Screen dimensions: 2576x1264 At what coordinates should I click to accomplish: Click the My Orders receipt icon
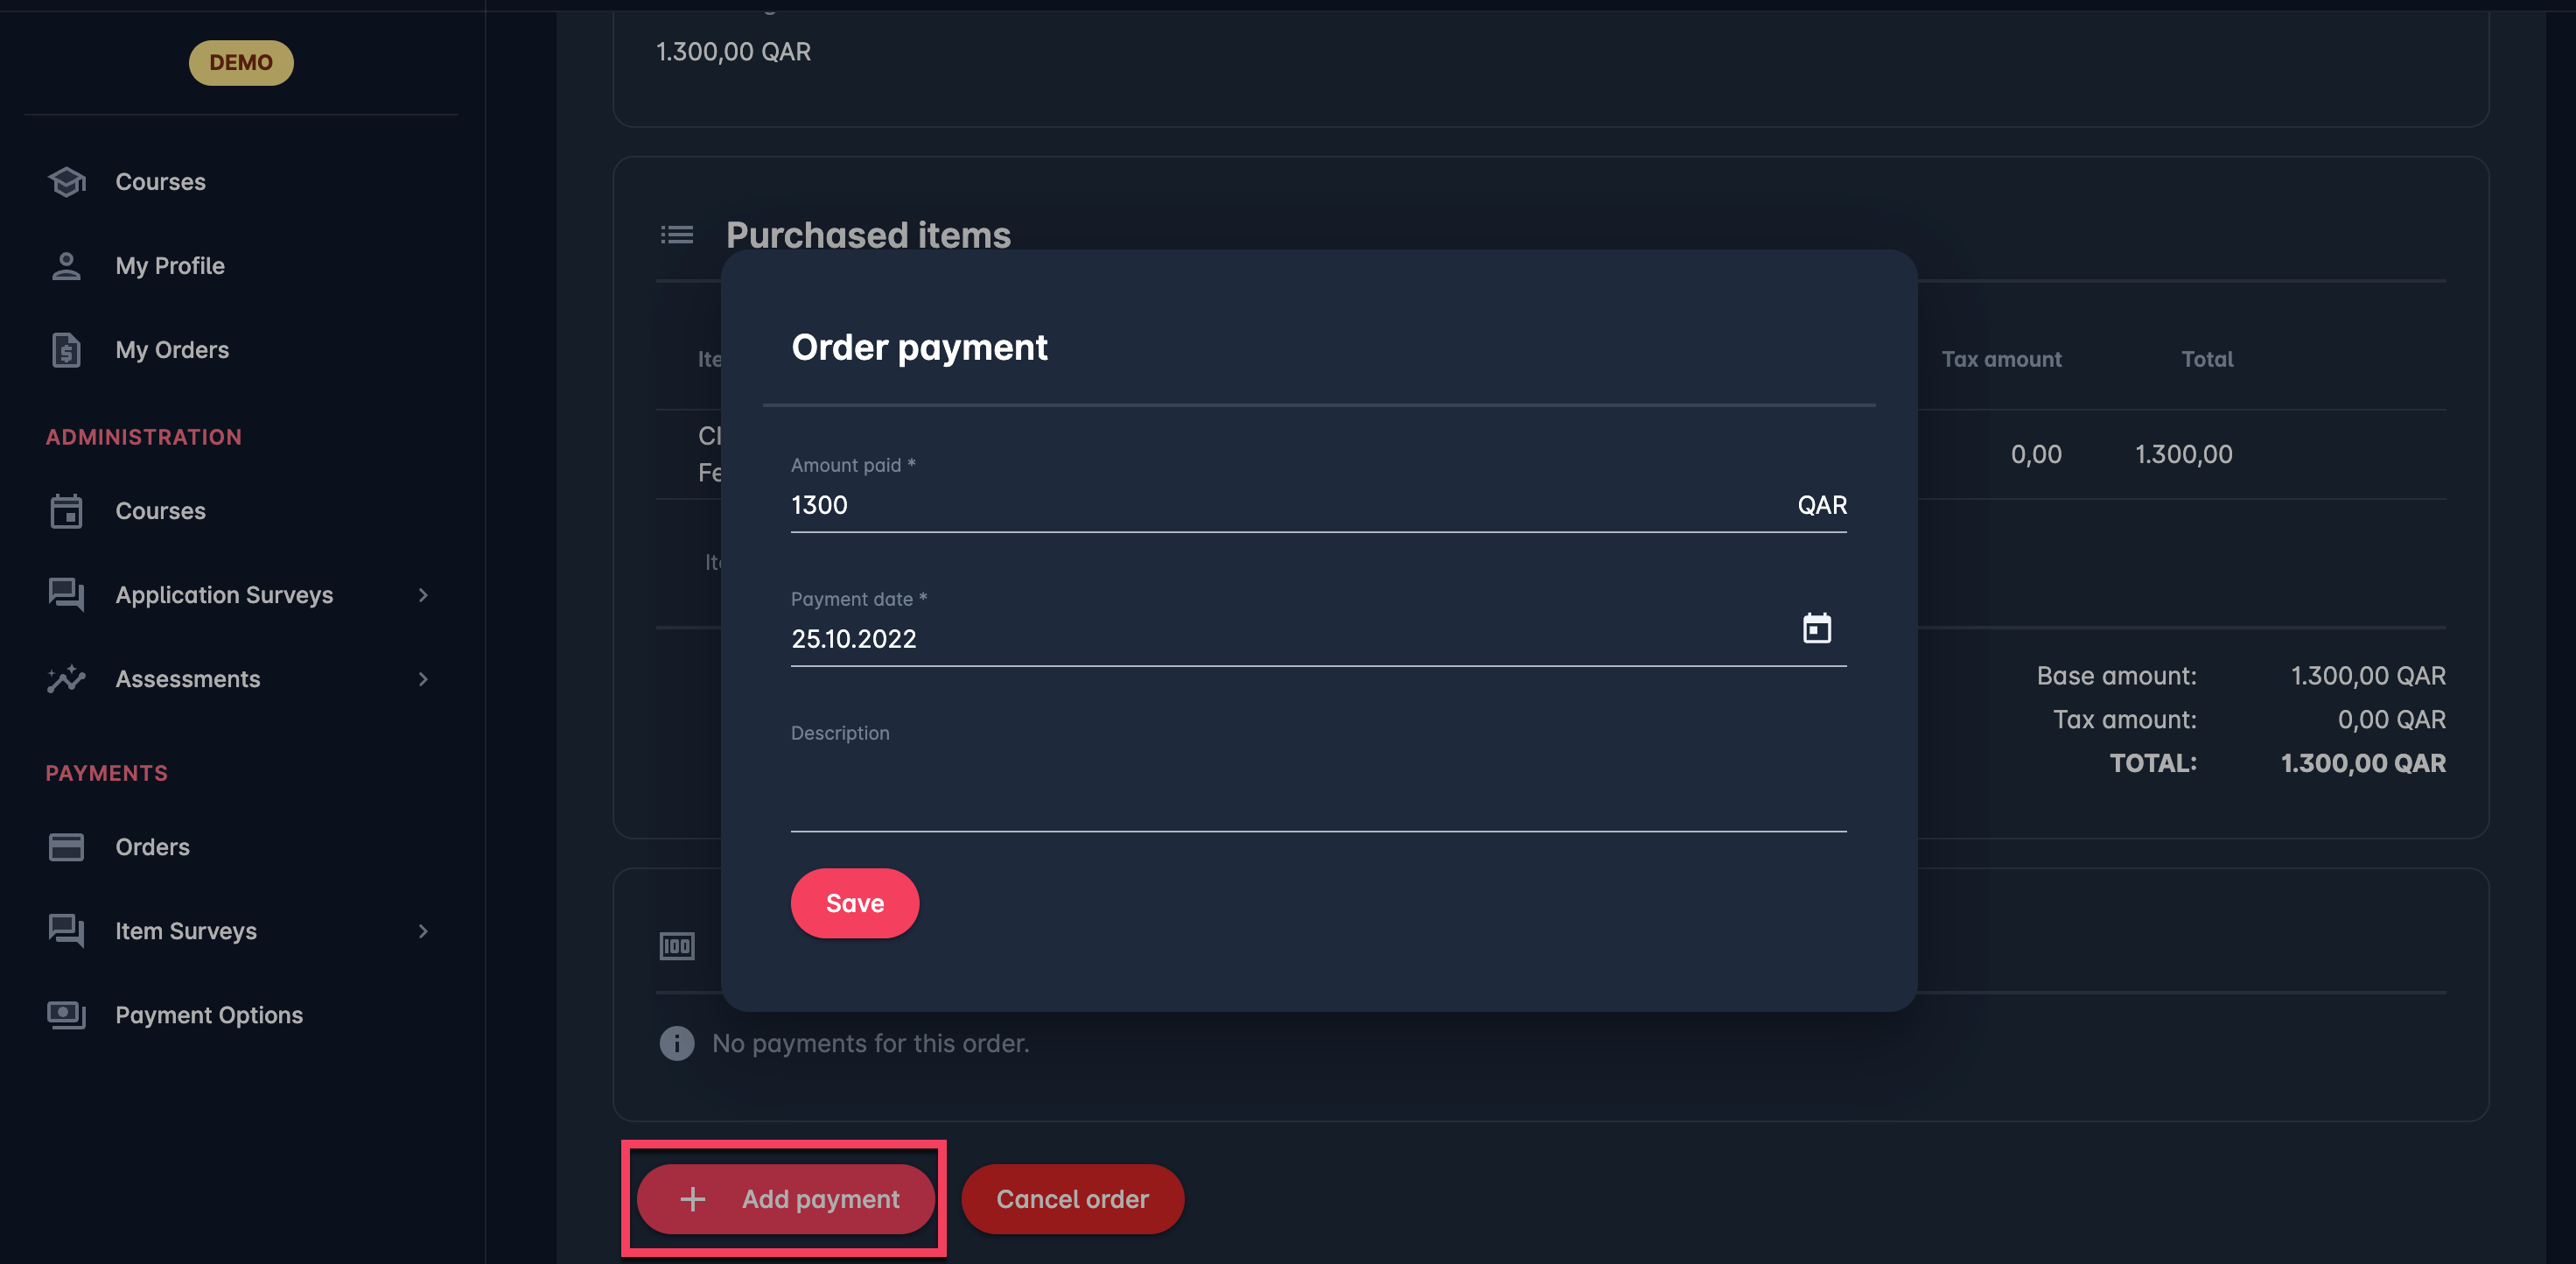[66, 350]
